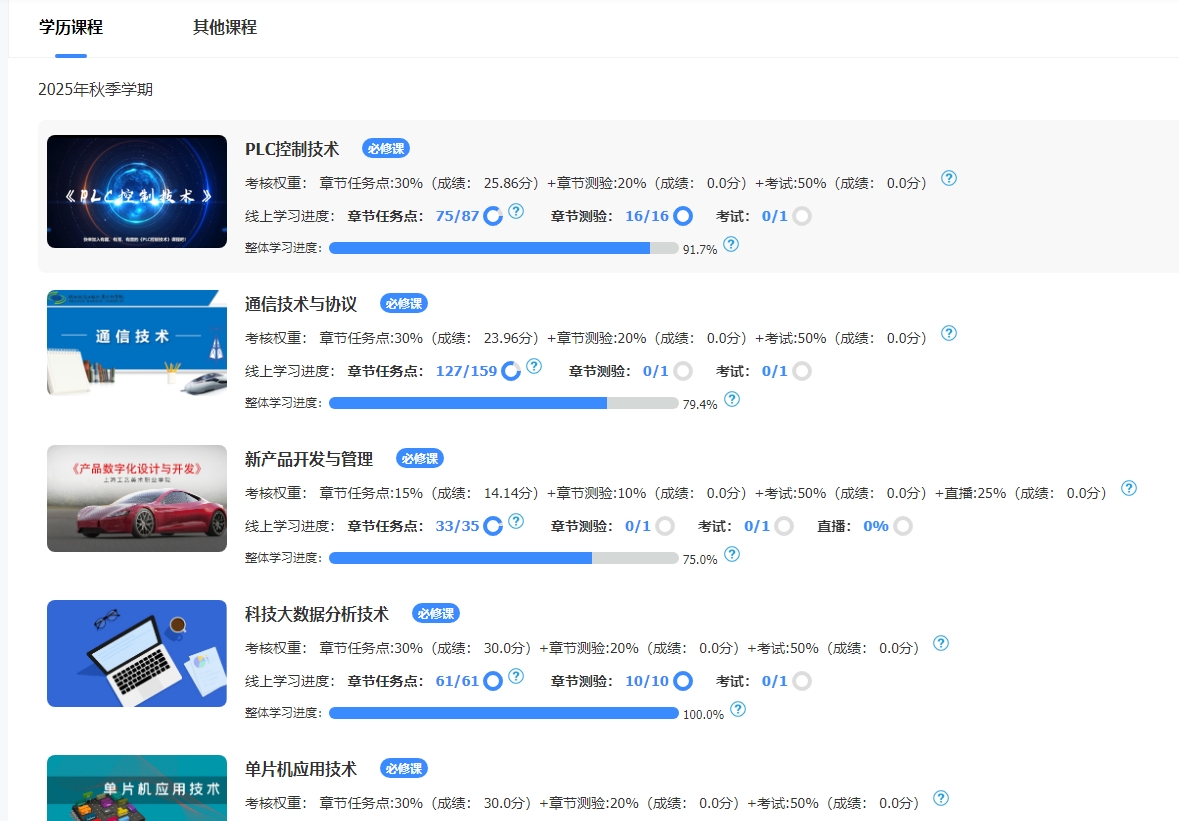The image size is (1179, 821).
Task: Open the help icon for 单片机应用技术 考核权重
Action: pyautogui.click(x=941, y=798)
